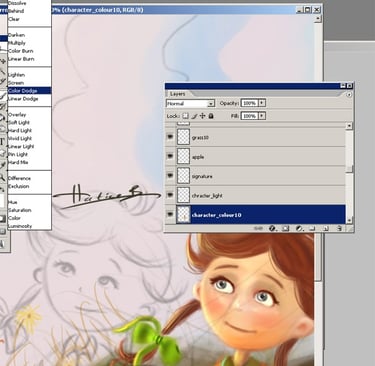Viewport: 375px width, 366px height.
Task: Open the Opacity slider arrow
Action: [262, 103]
